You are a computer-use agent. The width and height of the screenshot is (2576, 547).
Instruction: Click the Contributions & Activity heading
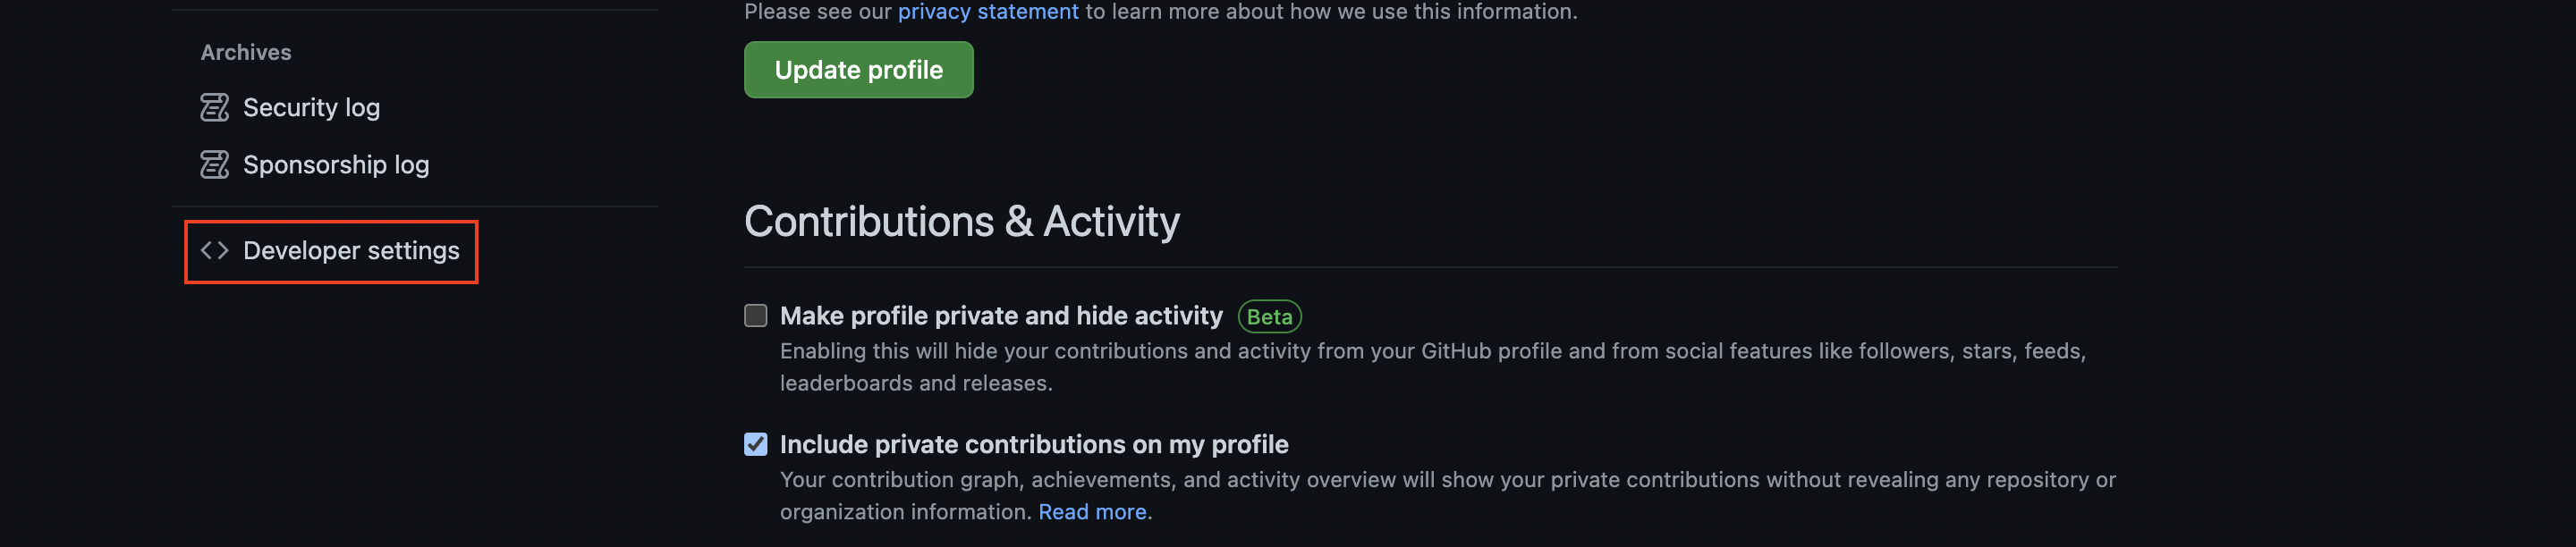click(x=962, y=221)
